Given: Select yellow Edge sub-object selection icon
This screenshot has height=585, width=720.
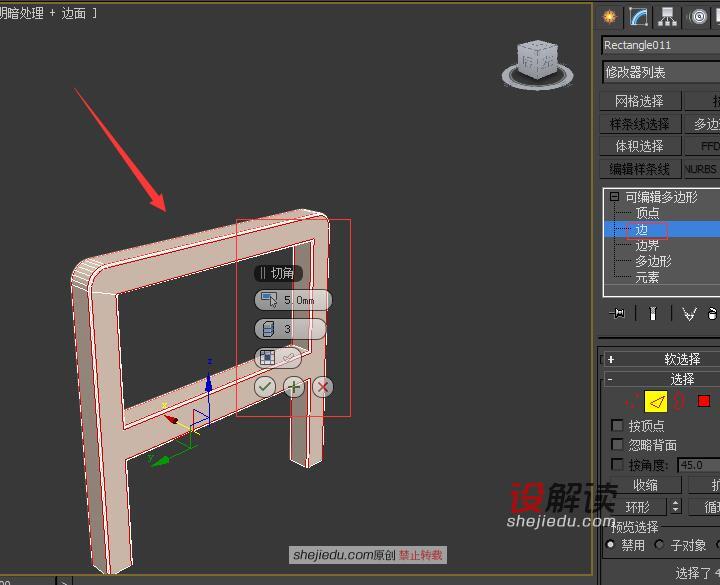Looking at the screenshot, I should pyautogui.click(x=656, y=401).
